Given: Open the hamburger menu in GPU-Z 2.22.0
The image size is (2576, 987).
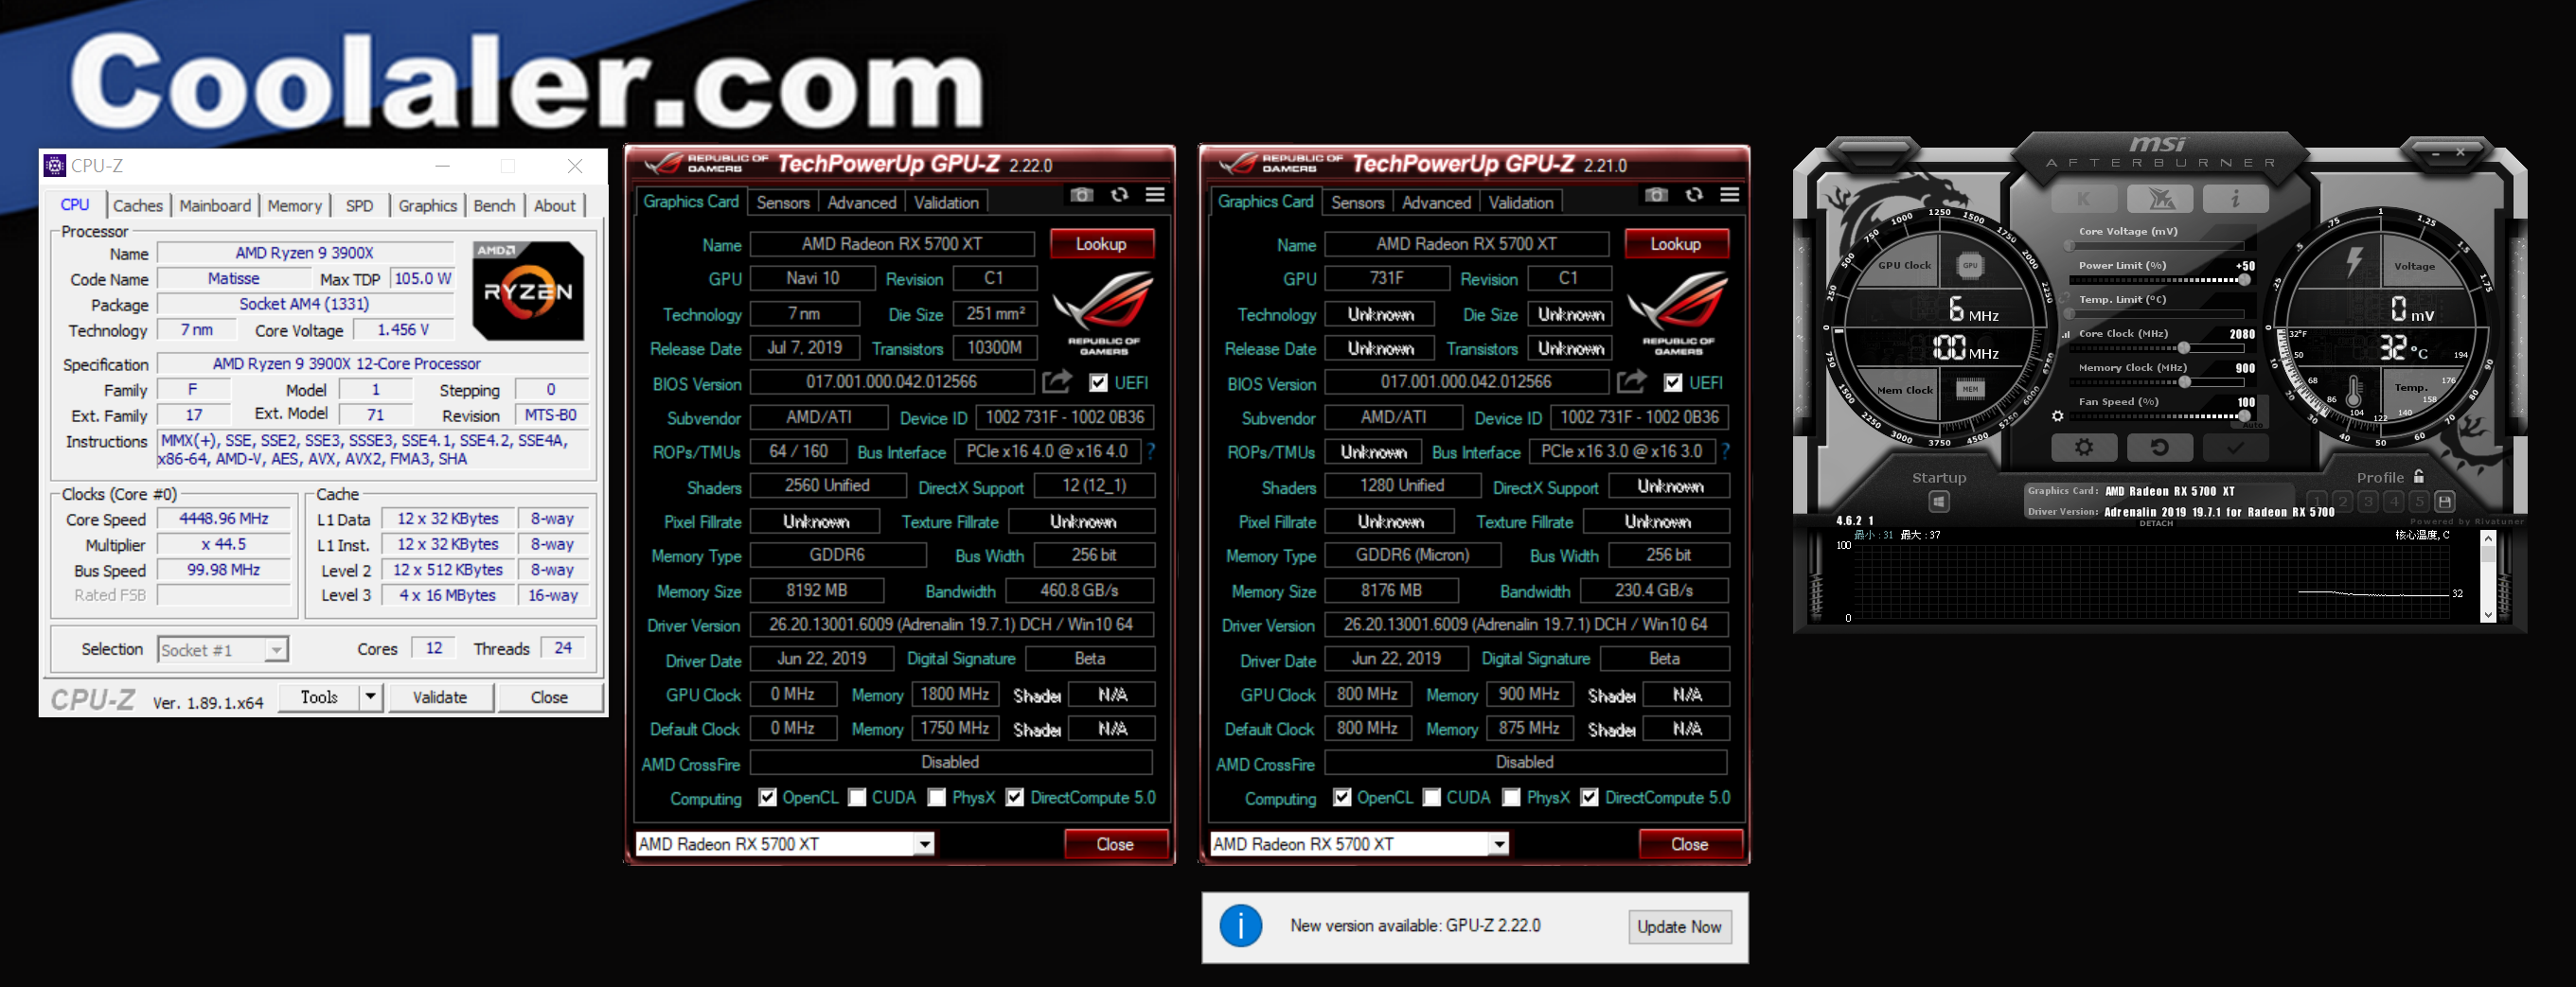Looking at the screenshot, I should (1155, 195).
